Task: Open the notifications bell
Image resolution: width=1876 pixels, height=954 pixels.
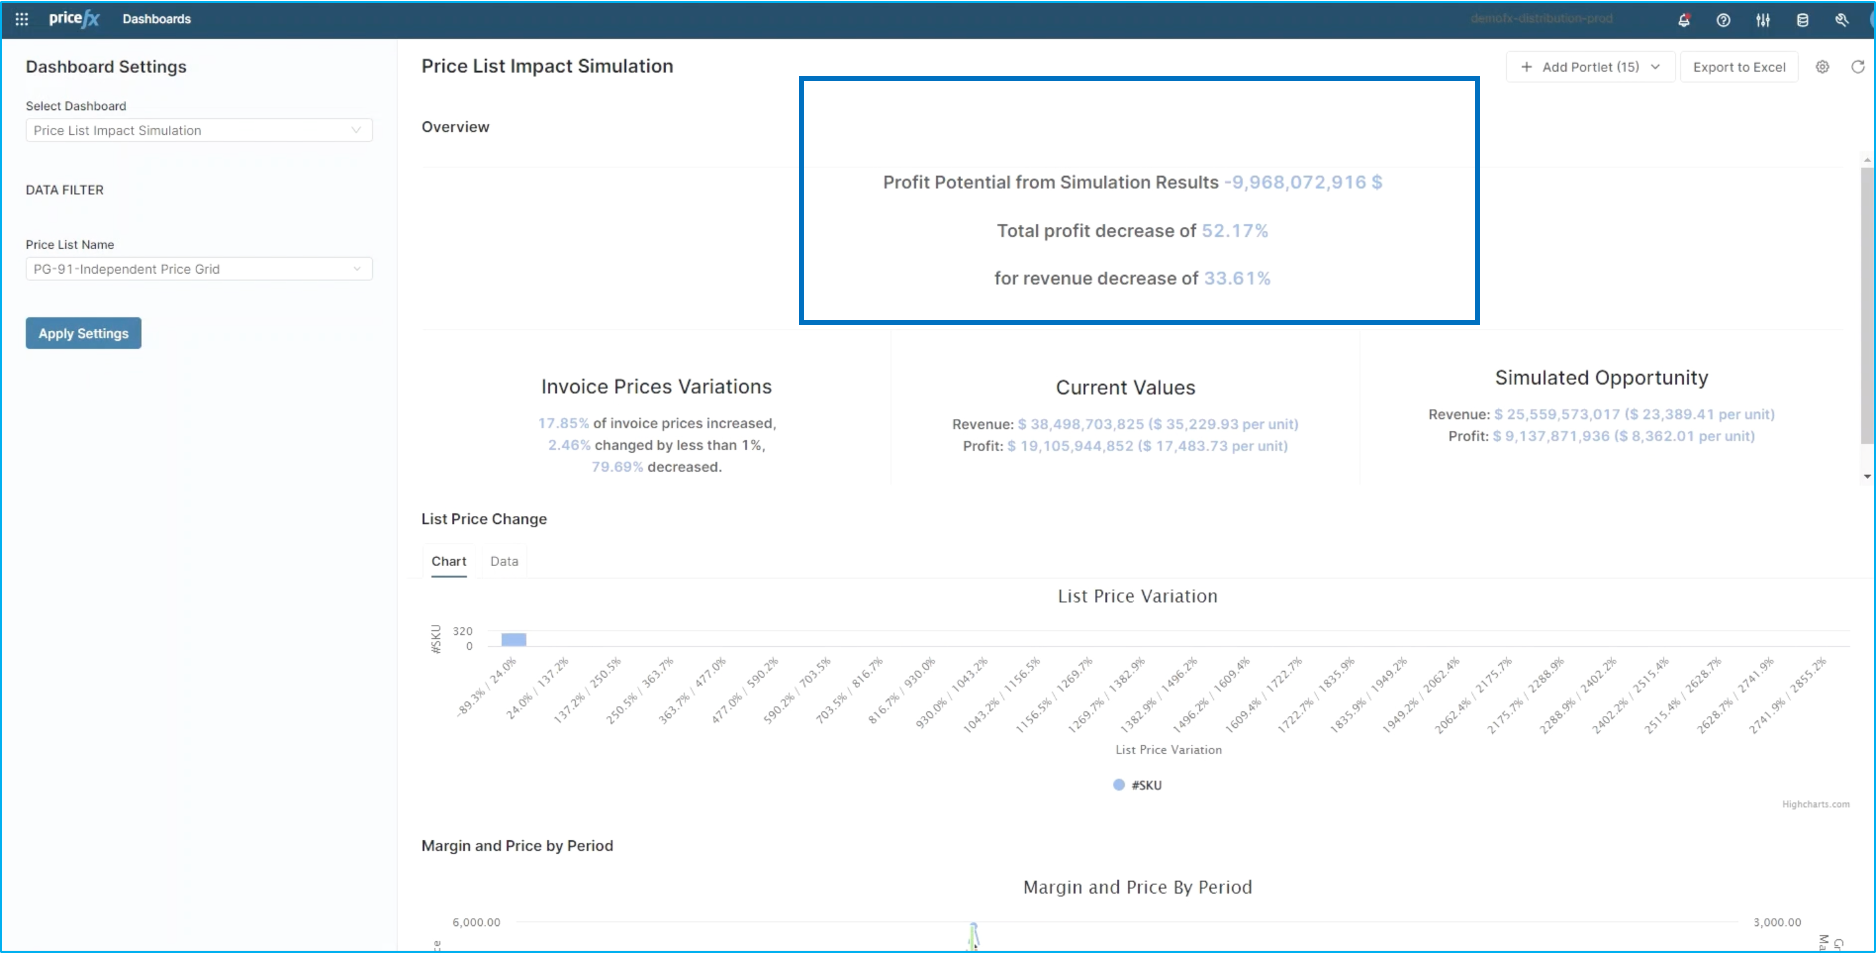Action: pos(1684,20)
